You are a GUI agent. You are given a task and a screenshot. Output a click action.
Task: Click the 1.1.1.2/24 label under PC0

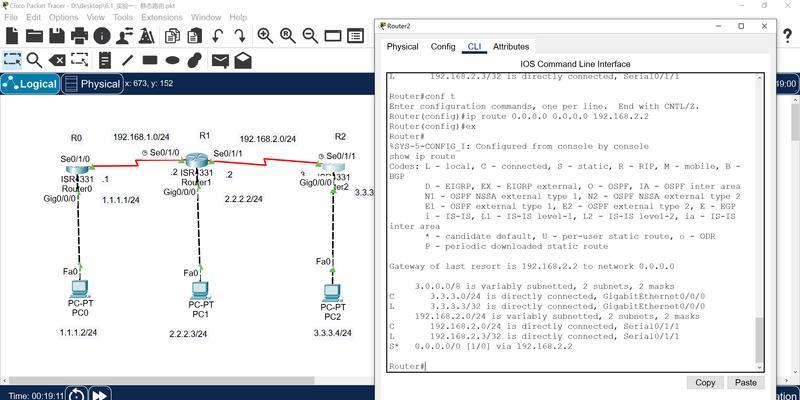78,332
